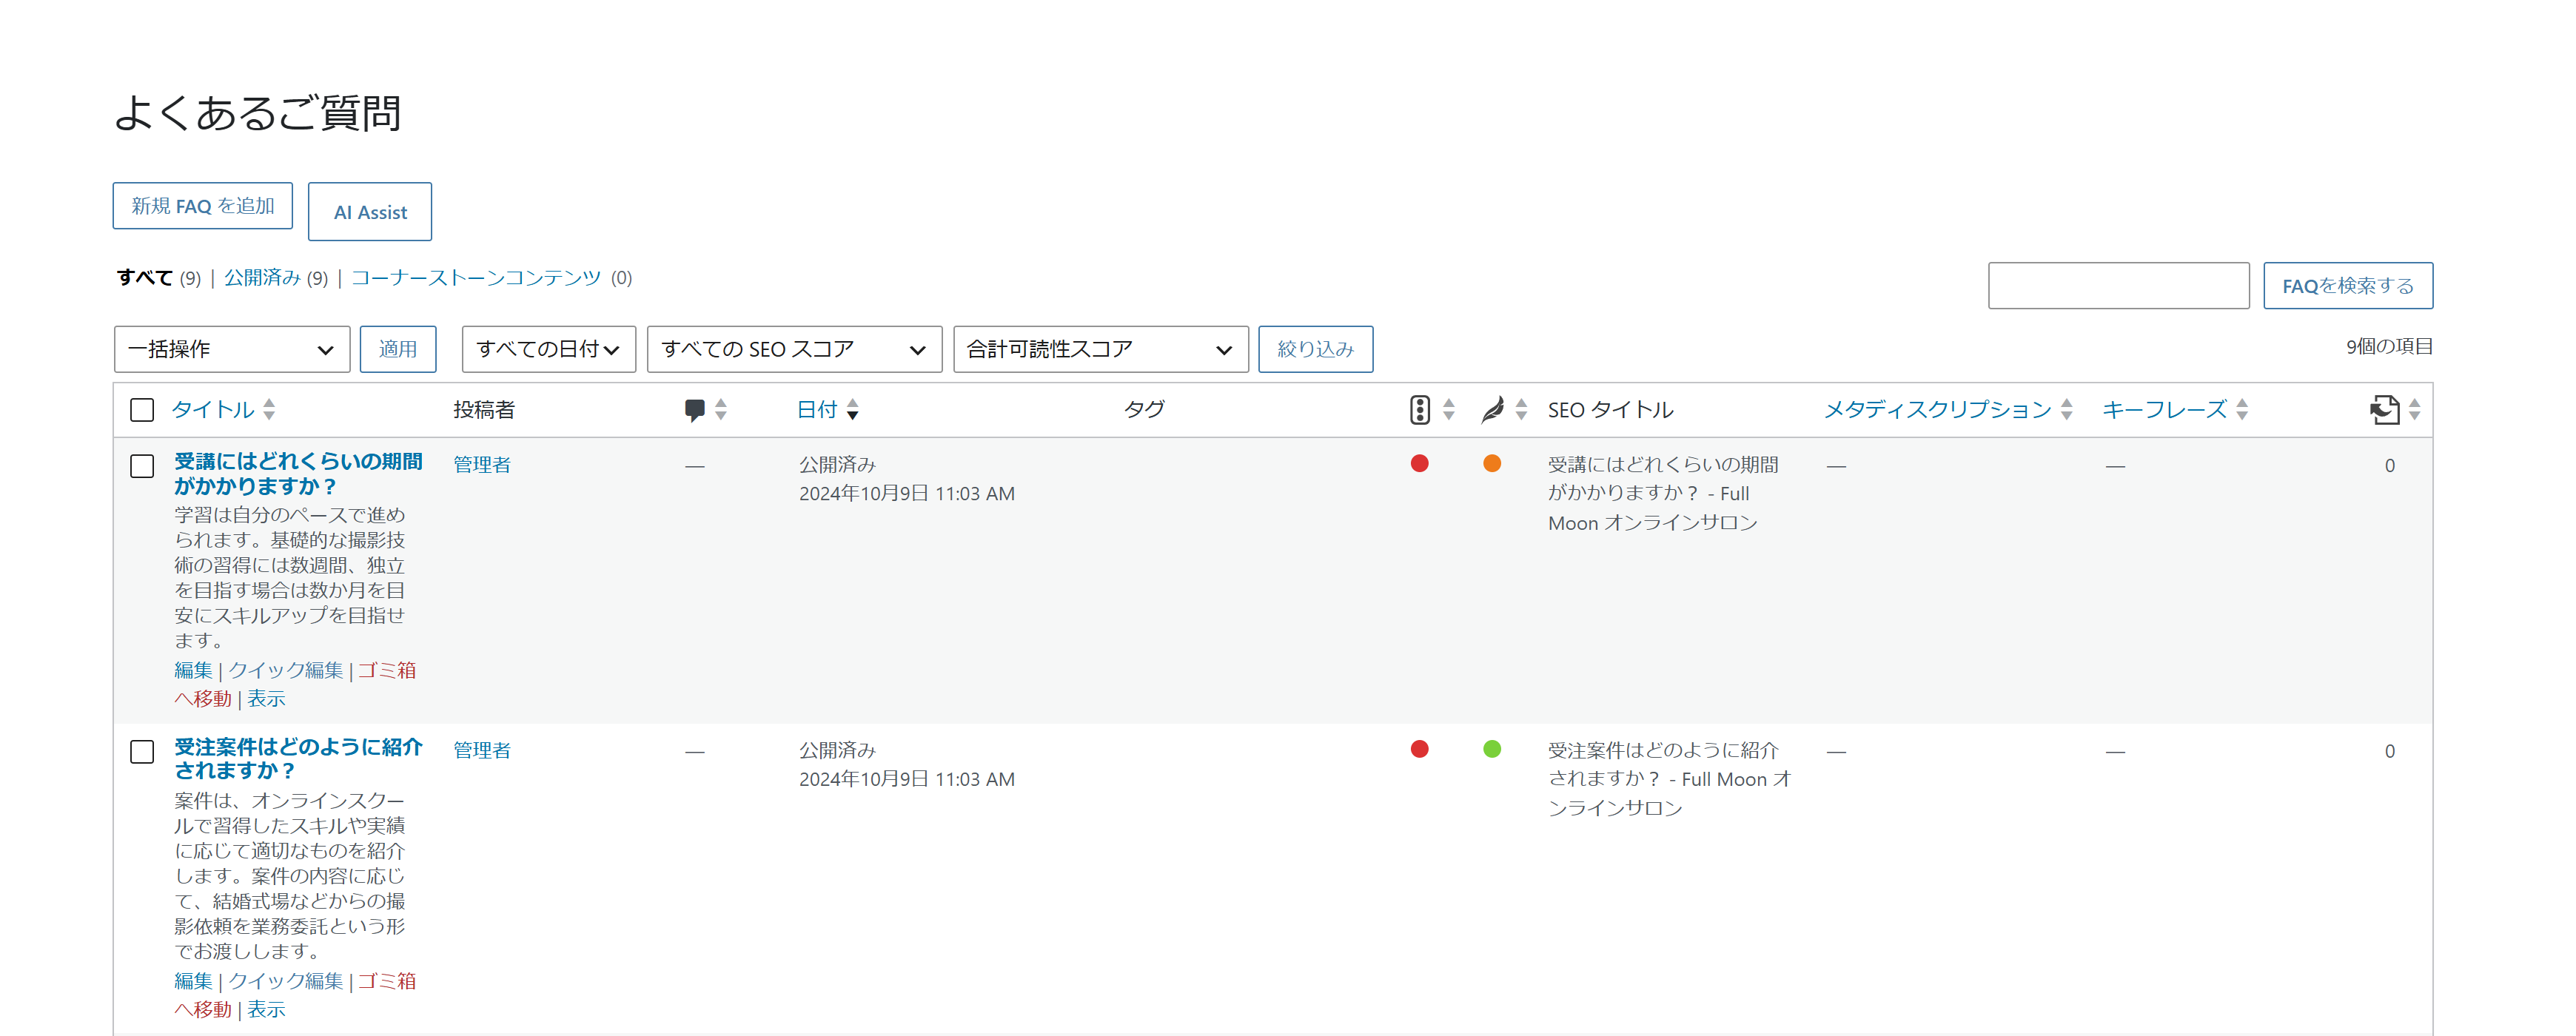This screenshot has width=2576, height=1036.
Task: Sort by readability feather icon column
Action: tap(1493, 410)
